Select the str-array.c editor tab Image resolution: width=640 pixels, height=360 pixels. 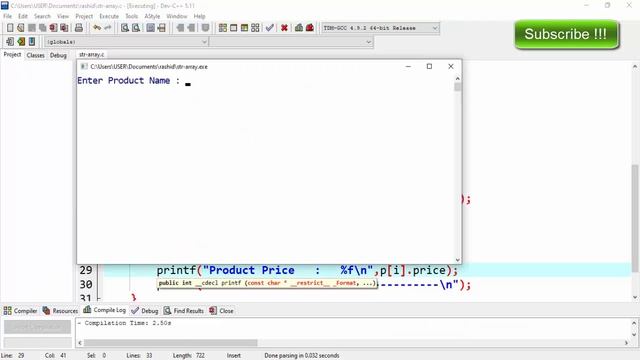[91, 54]
